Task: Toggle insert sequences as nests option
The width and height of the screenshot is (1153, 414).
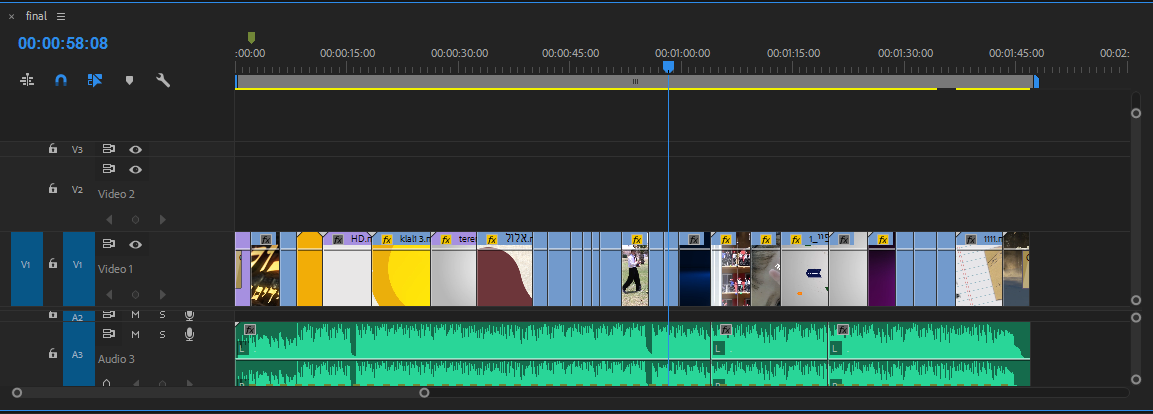Action: tap(27, 80)
